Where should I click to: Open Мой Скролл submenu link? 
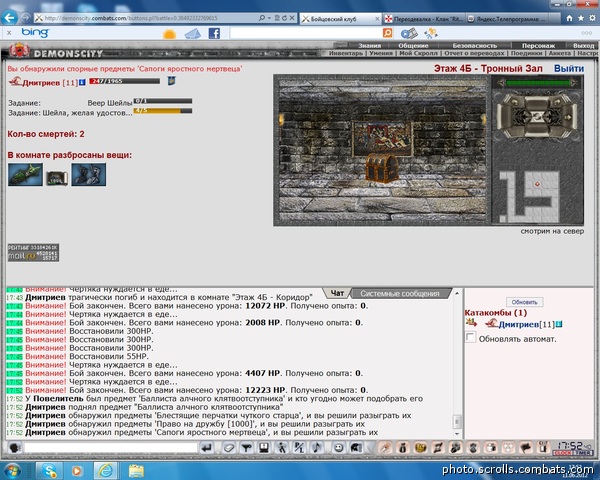[x=418, y=53]
